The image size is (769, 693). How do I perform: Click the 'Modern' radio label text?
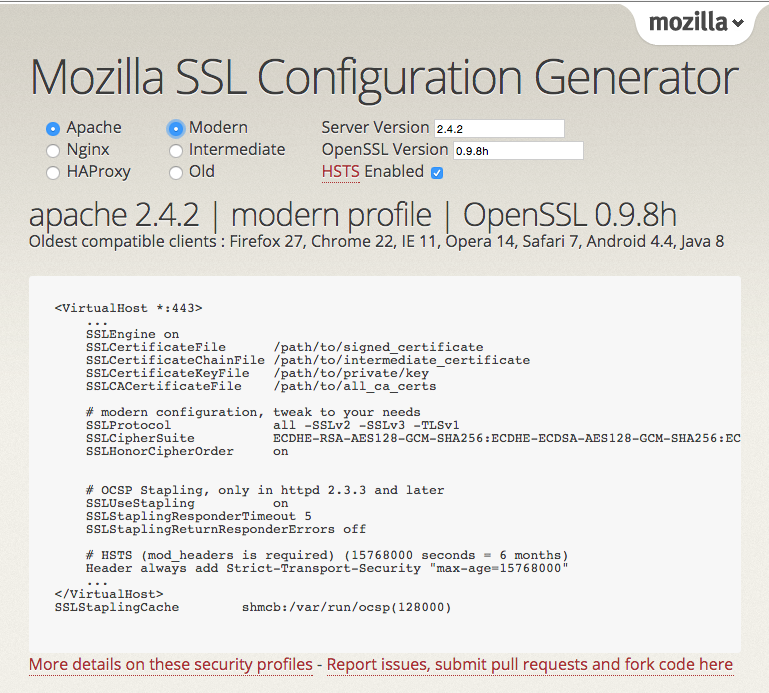pyautogui.click(x=218, y=128)
